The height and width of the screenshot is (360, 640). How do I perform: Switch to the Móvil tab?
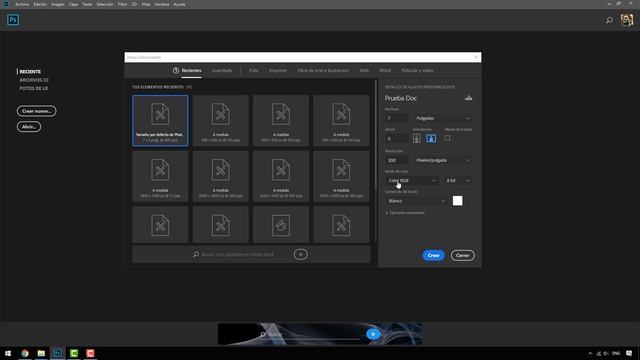(385, 70)
